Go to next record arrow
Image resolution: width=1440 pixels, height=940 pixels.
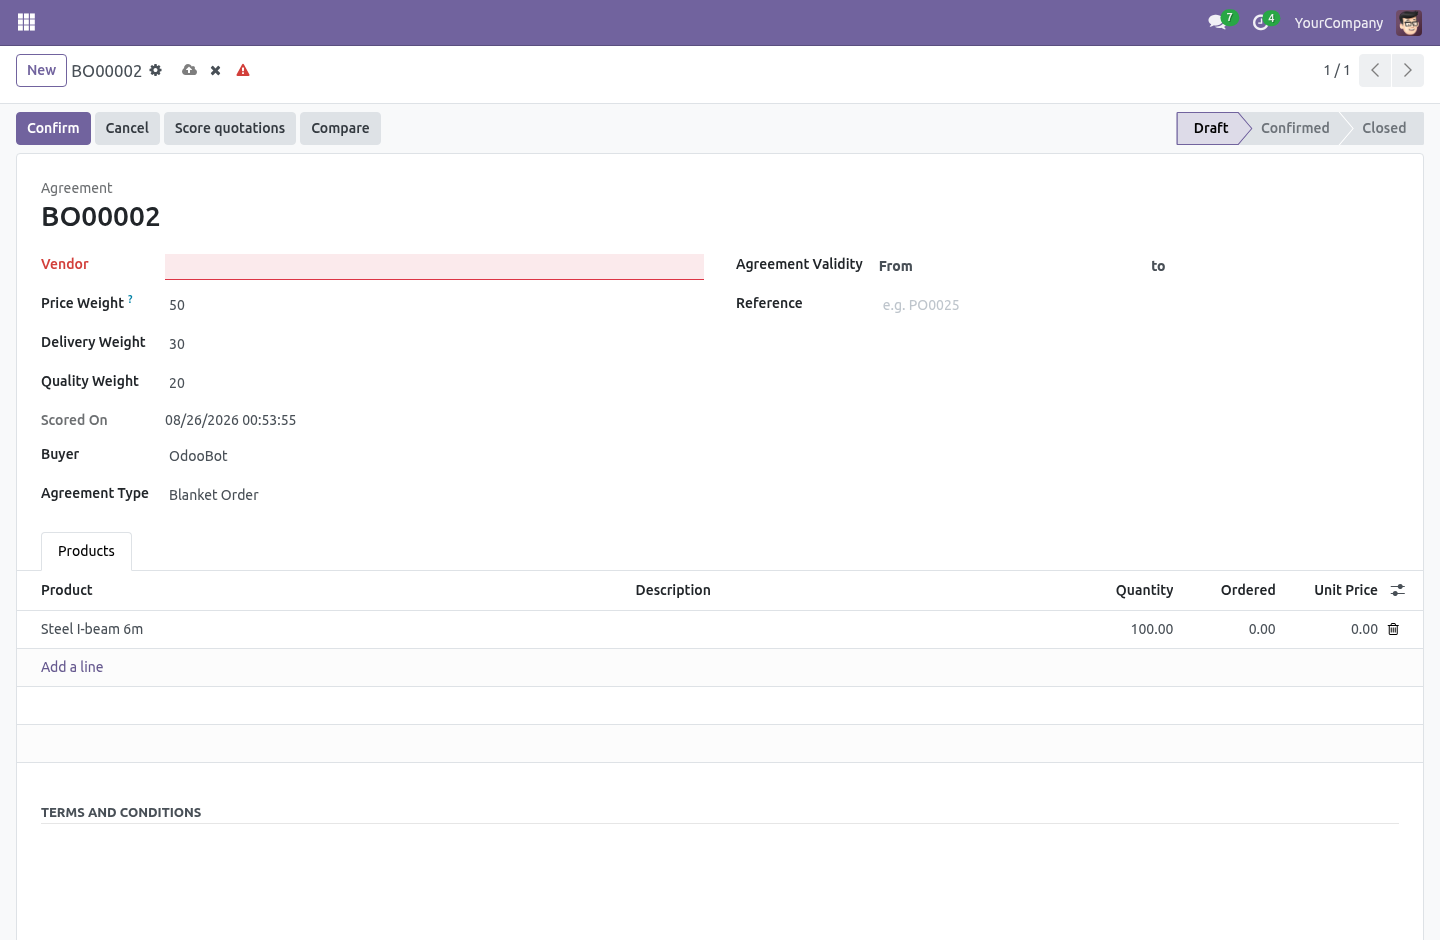(x=1407, y=70)
